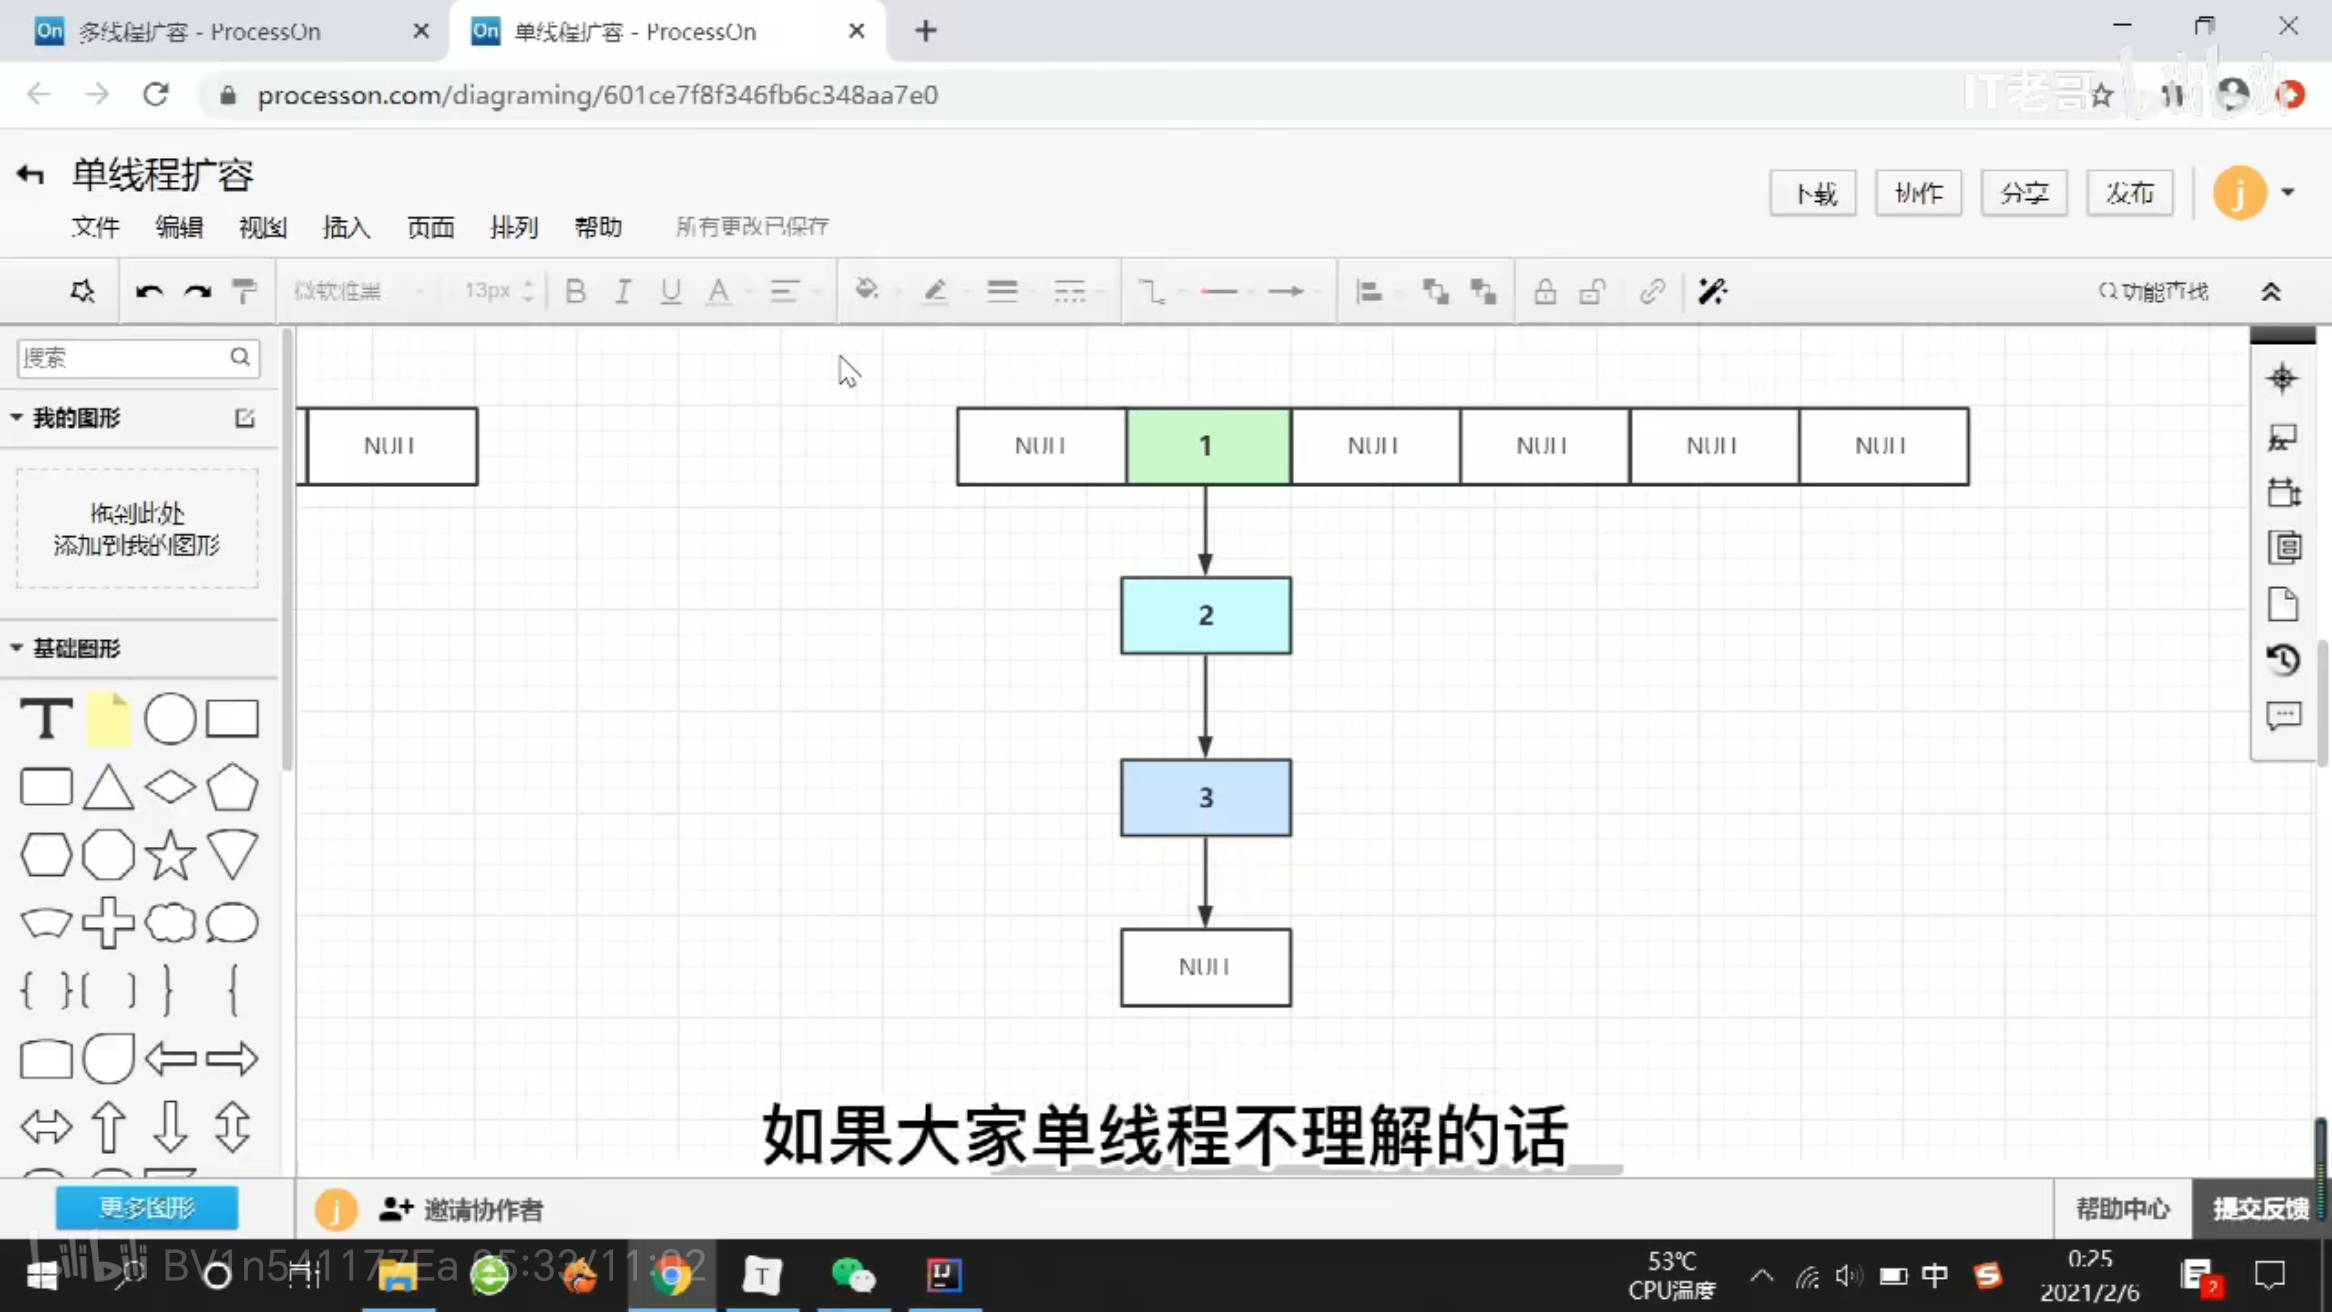Select the format painter brush
The image size is (2332, 1312).
click(244, 291)
